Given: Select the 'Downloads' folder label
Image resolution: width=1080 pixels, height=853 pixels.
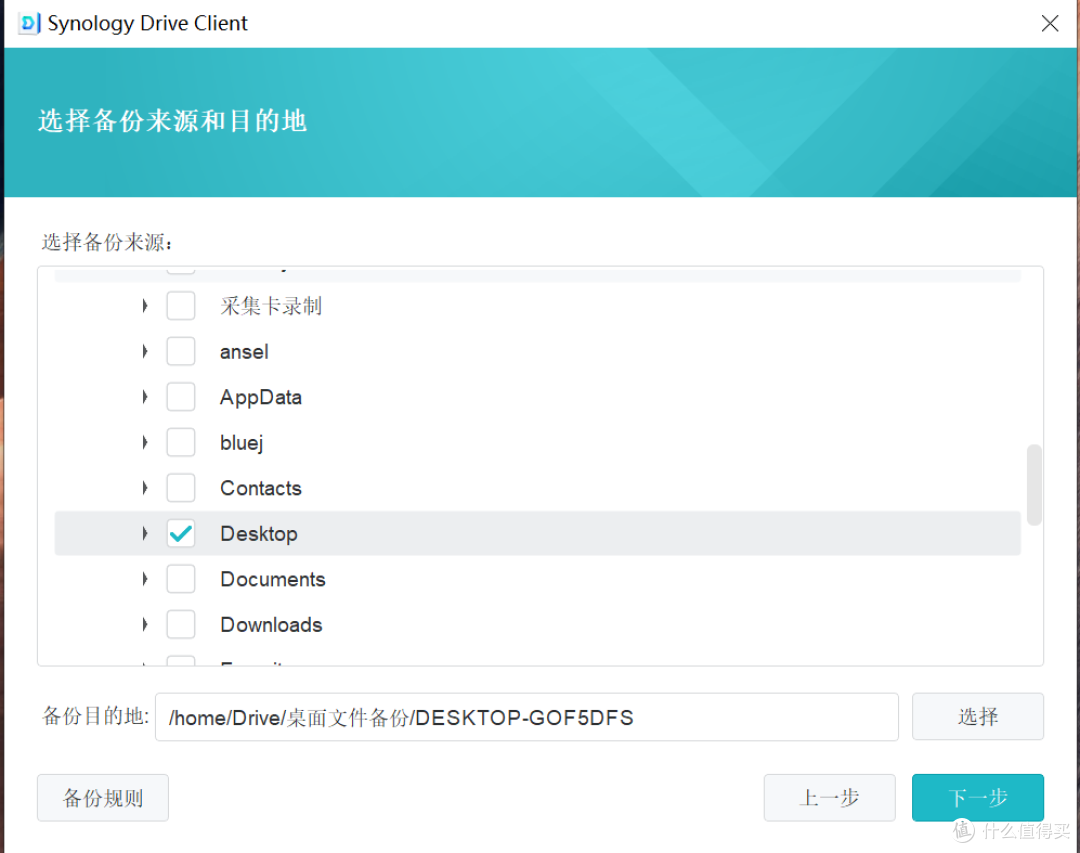Looking at the screenshot, I should [271, 625].
